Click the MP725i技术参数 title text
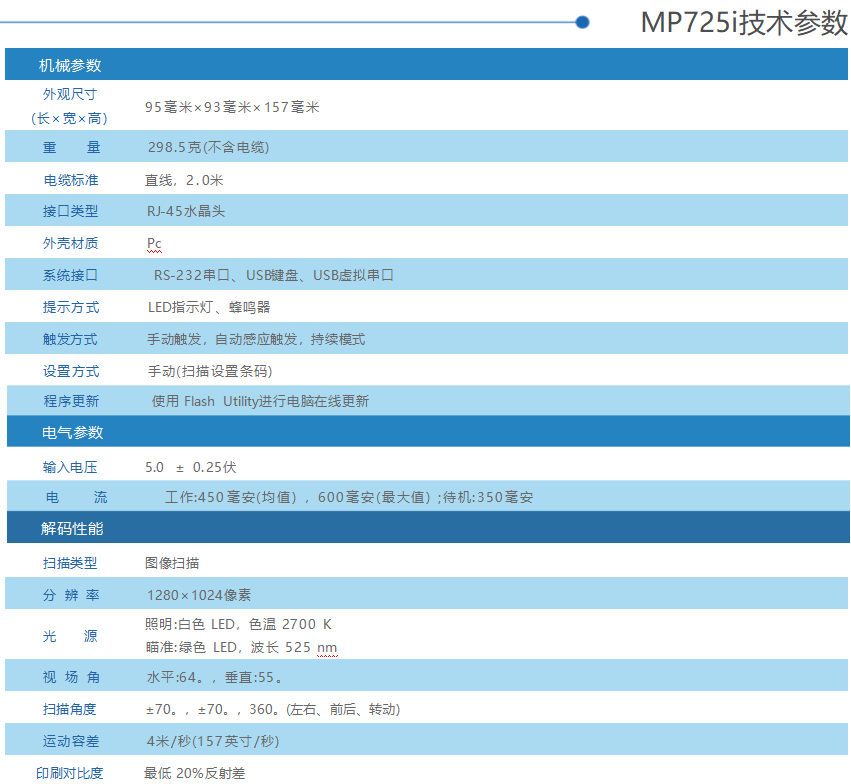 (x=743, y=23)
